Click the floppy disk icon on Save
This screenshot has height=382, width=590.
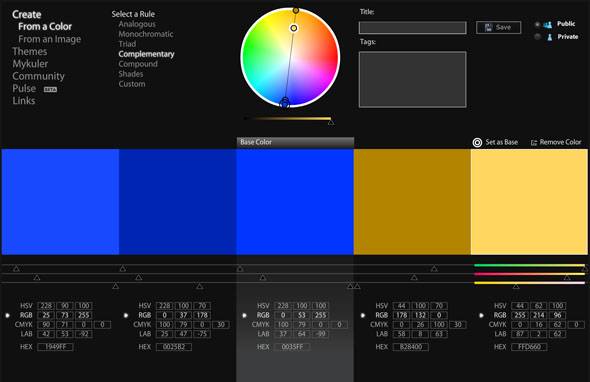488,27
